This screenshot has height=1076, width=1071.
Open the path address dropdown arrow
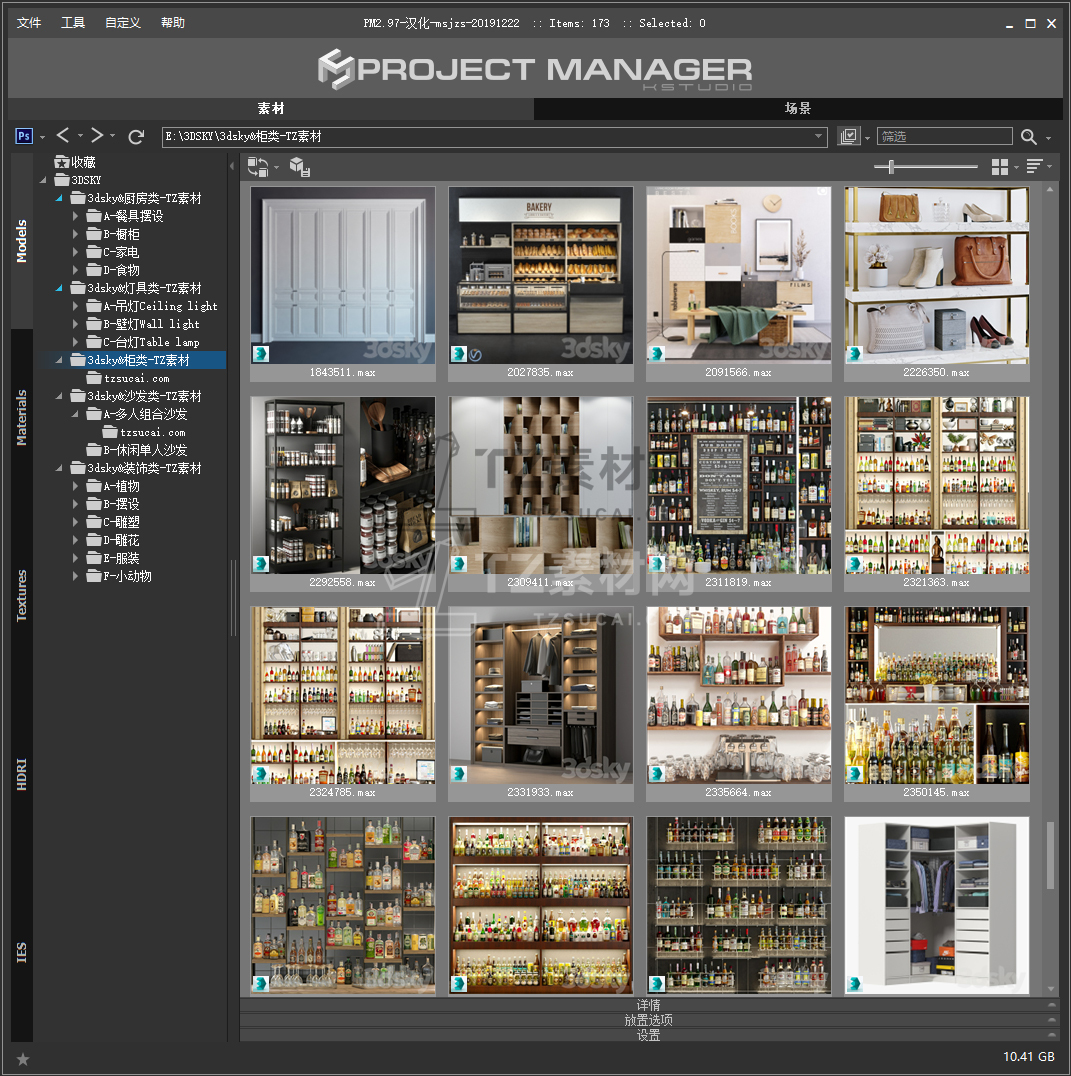pos(818,137)
